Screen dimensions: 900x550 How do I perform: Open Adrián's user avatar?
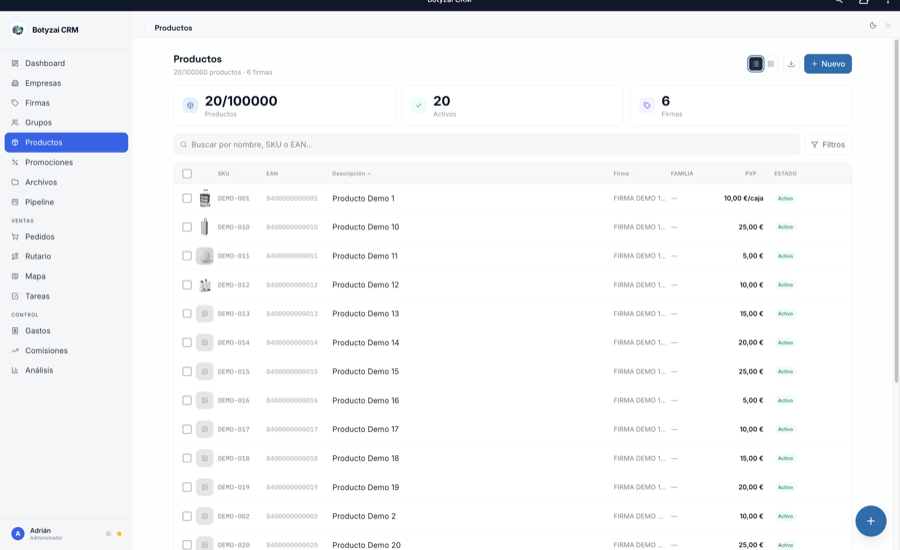pos(18,533)
